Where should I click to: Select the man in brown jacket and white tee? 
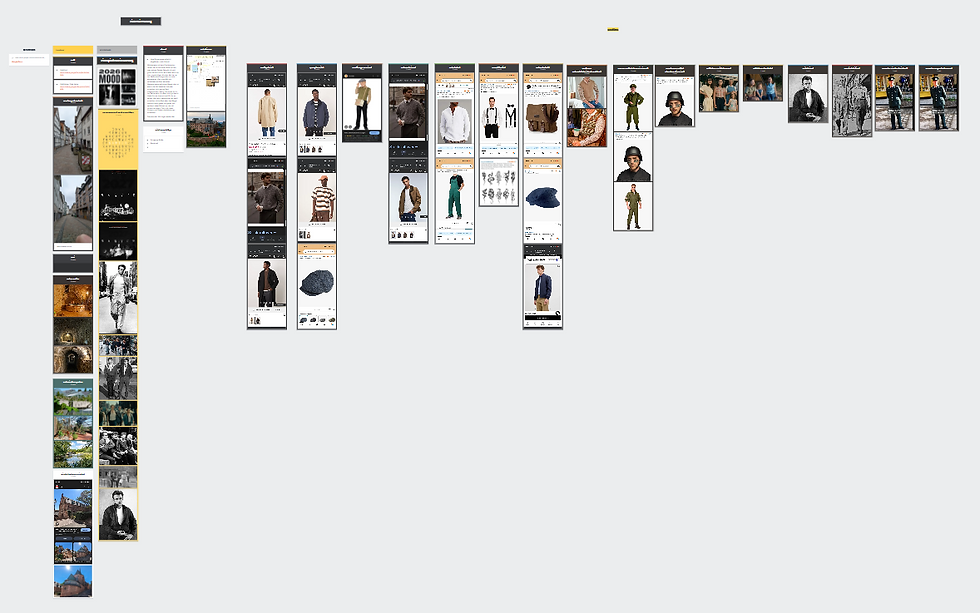click(408, 199)
